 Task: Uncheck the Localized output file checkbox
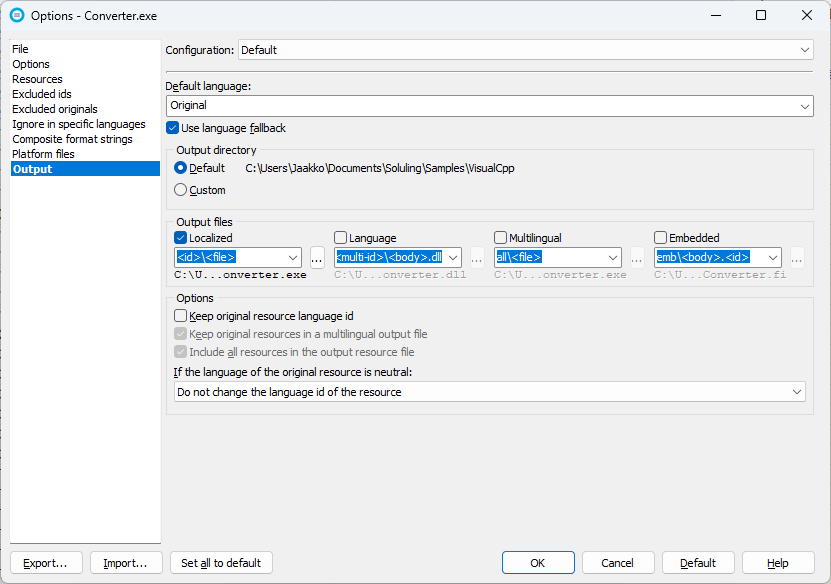180,237
